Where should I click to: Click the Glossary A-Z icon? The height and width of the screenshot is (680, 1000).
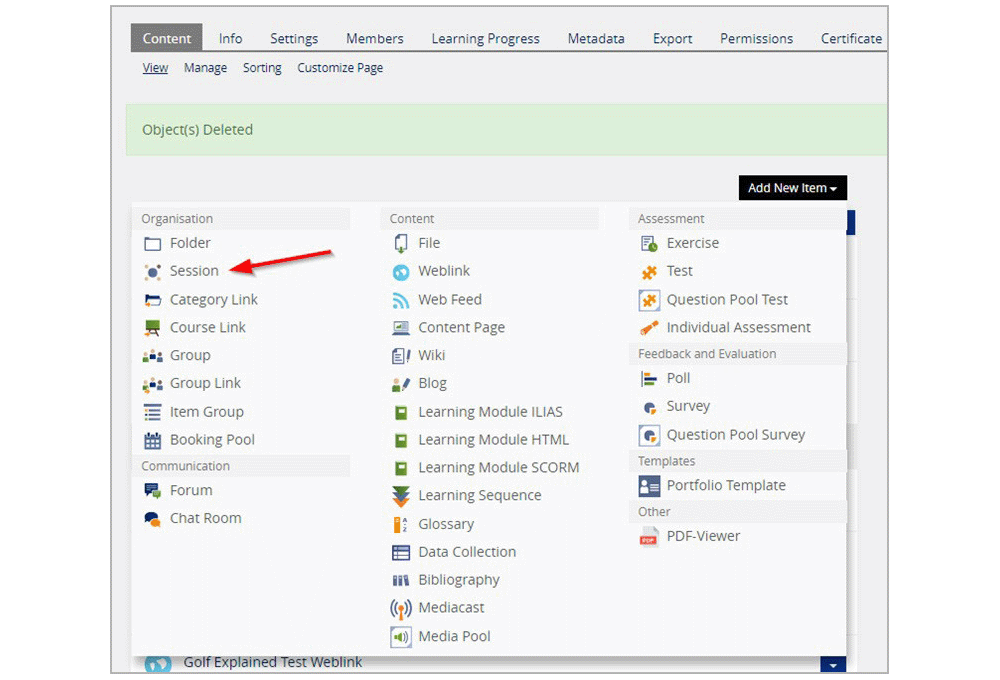point(401,524)
